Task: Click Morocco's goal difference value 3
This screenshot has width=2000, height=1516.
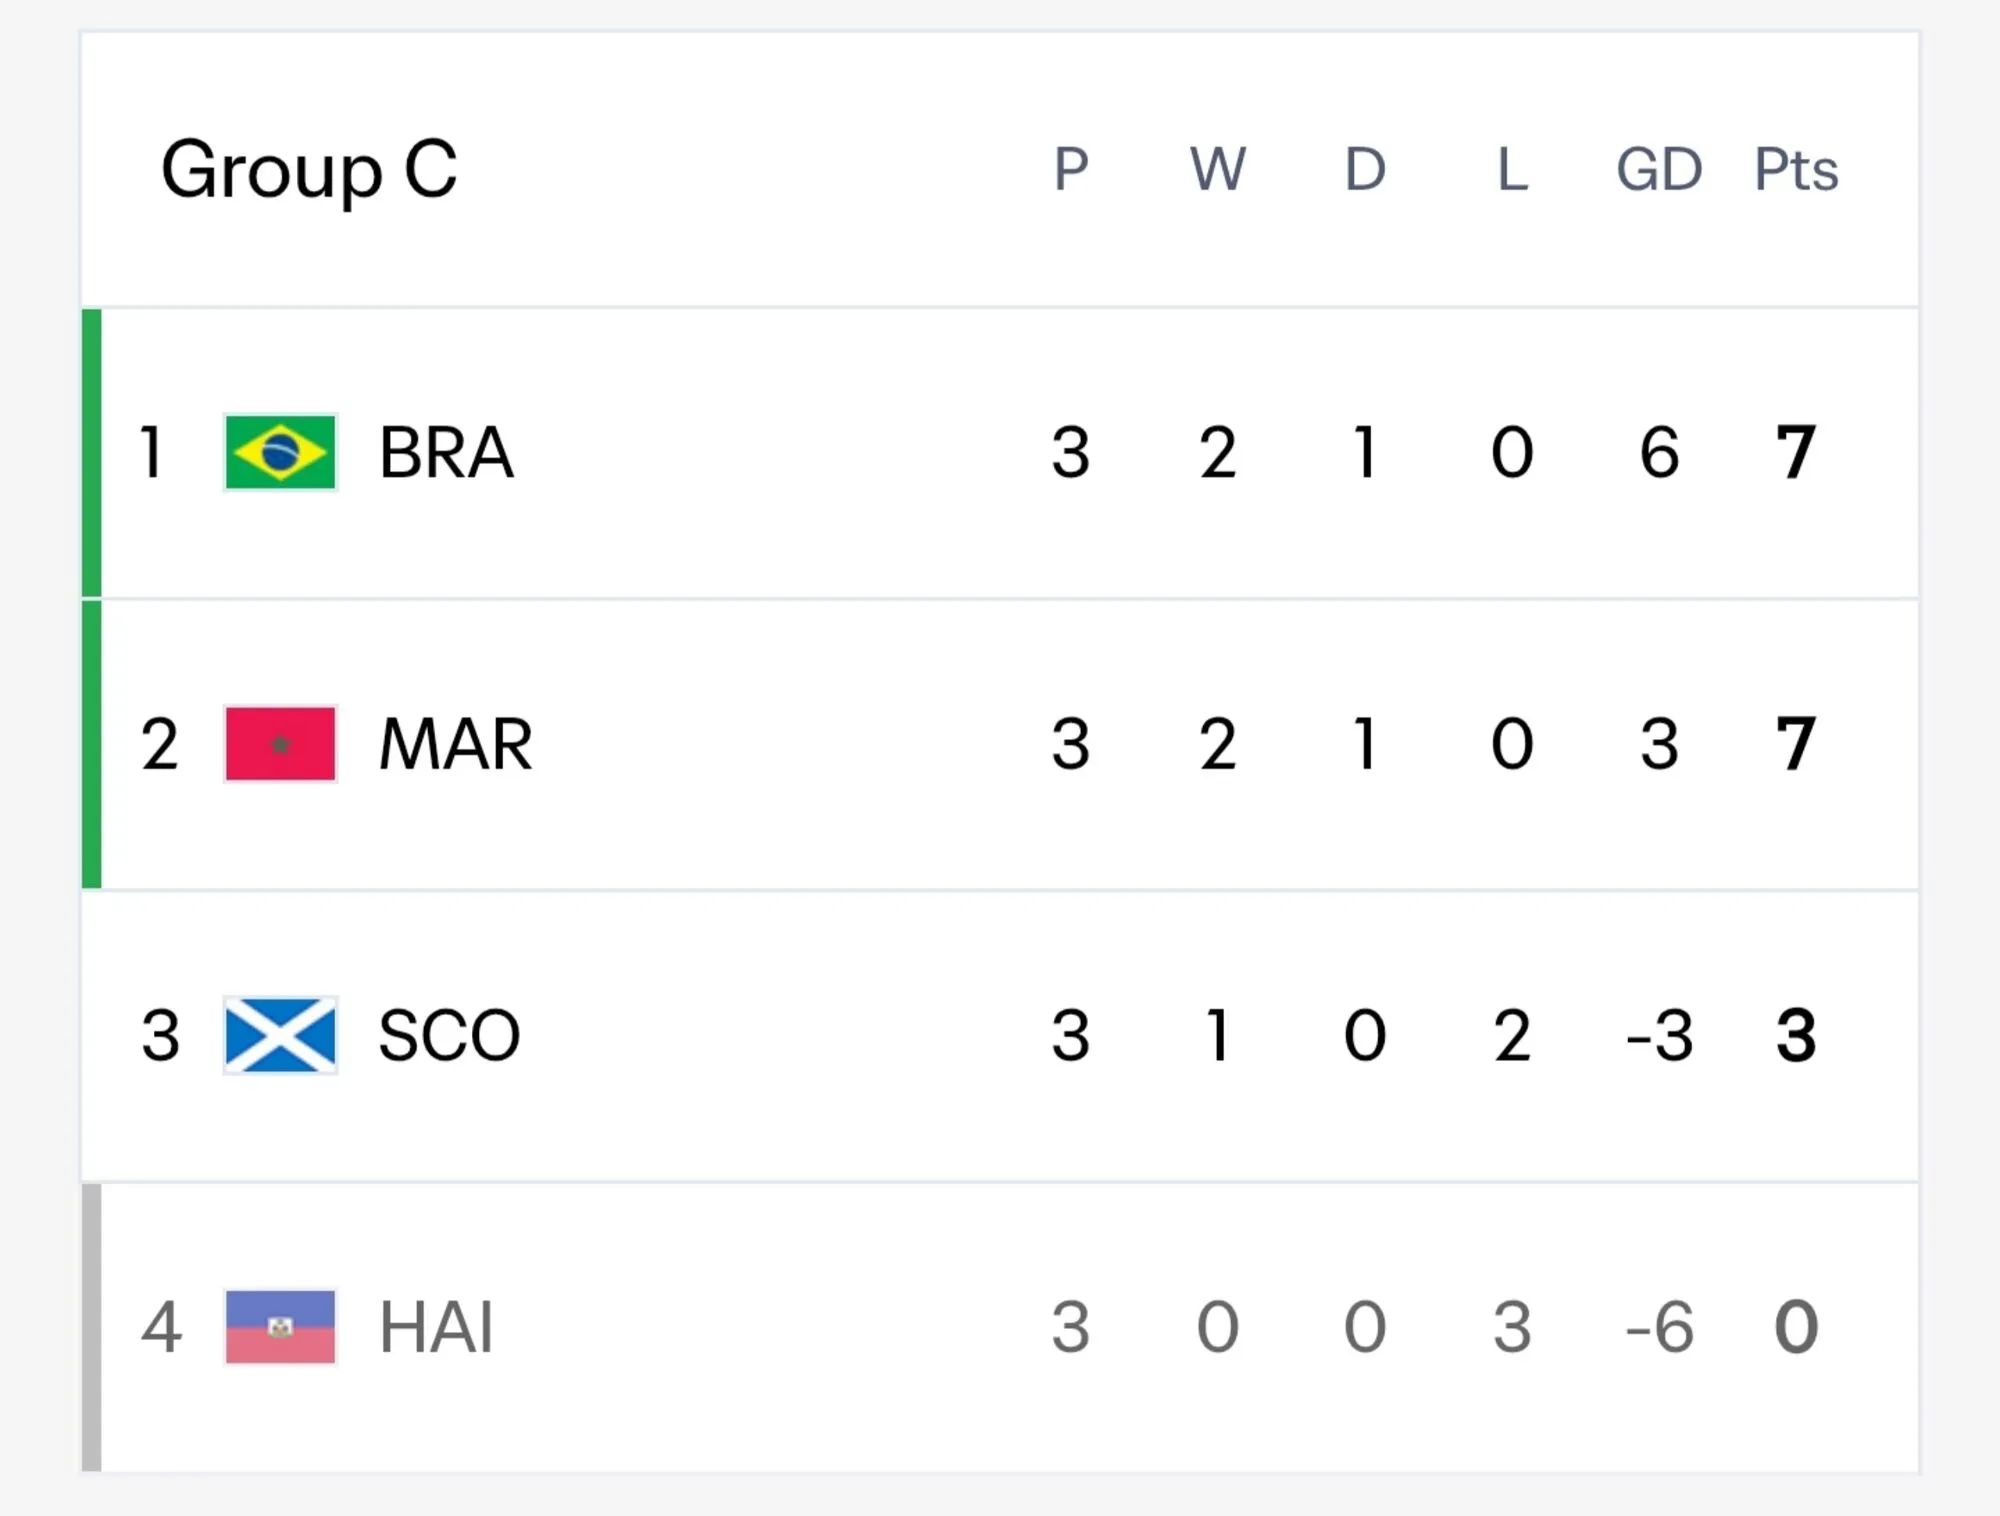Action: [x=1659, y=745]
